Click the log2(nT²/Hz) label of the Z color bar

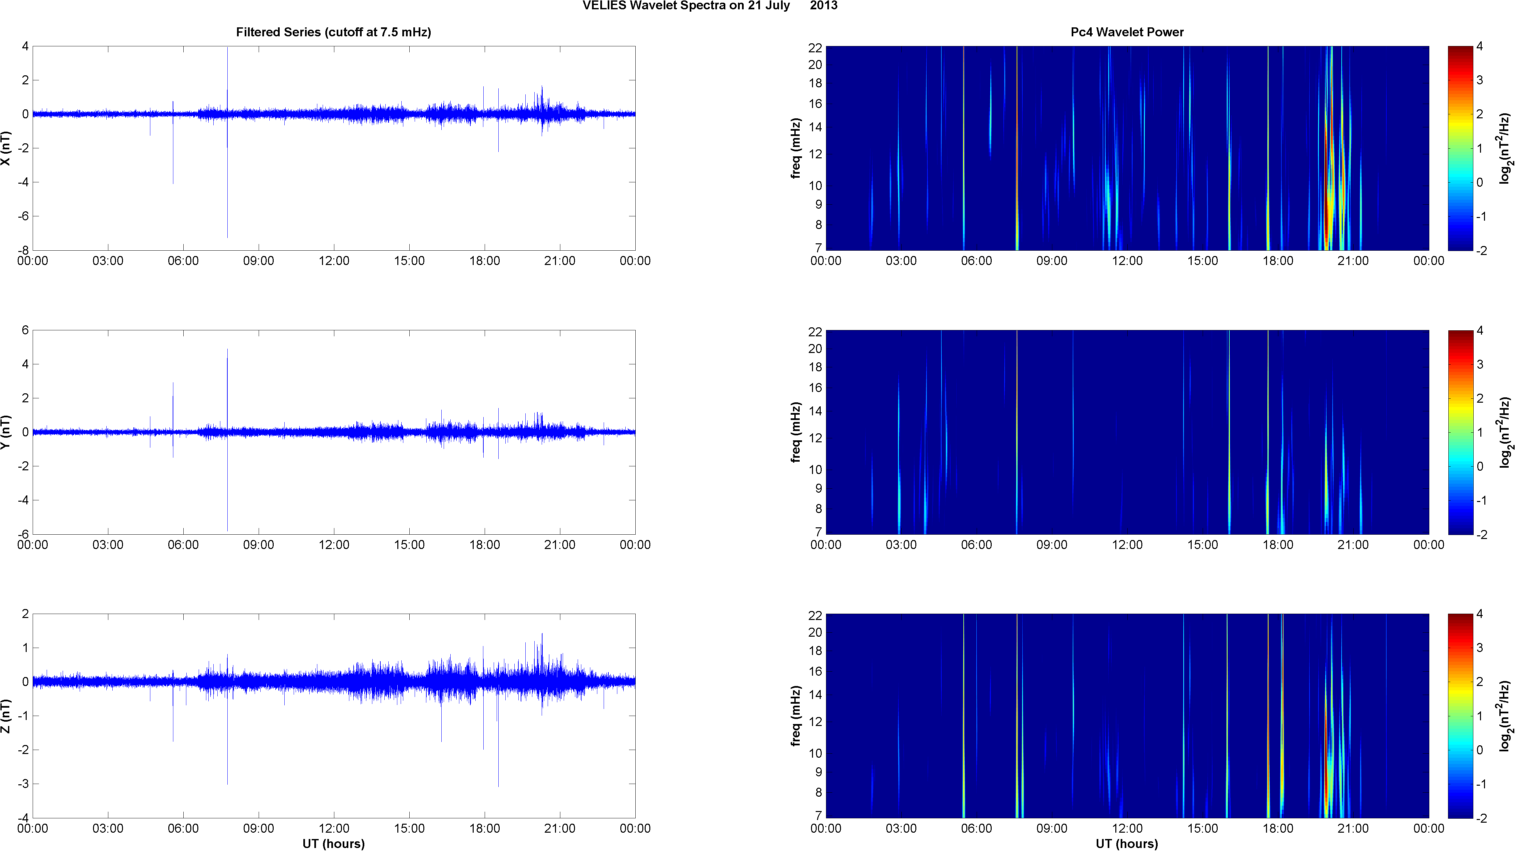pyautogui.click(x=1504, y=716)
